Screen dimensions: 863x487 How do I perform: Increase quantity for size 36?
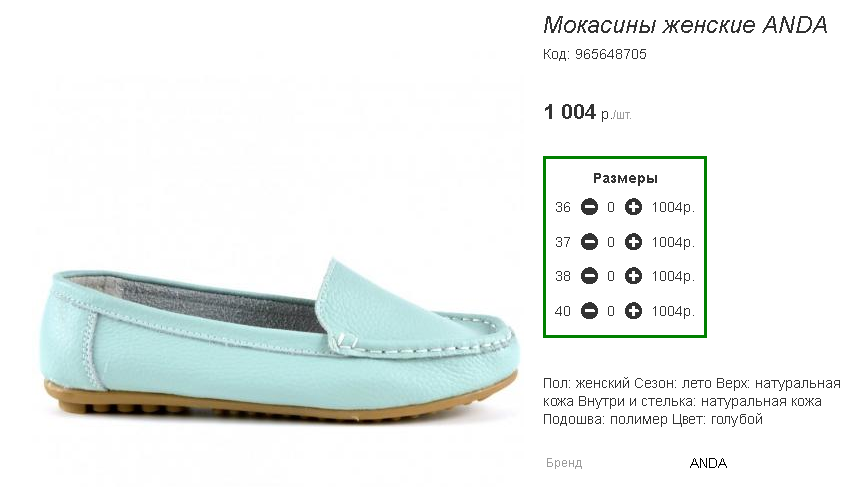coord(633,207)
